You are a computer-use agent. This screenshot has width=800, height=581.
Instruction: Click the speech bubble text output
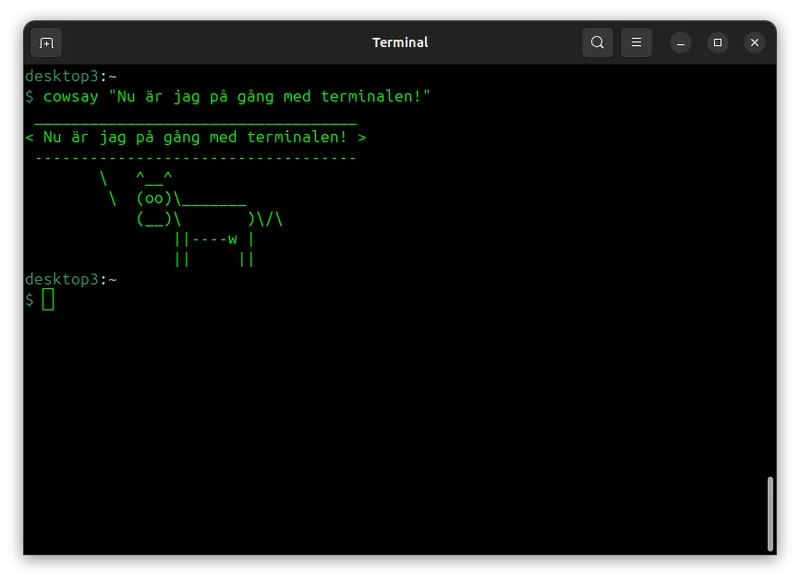click(195, 138)
